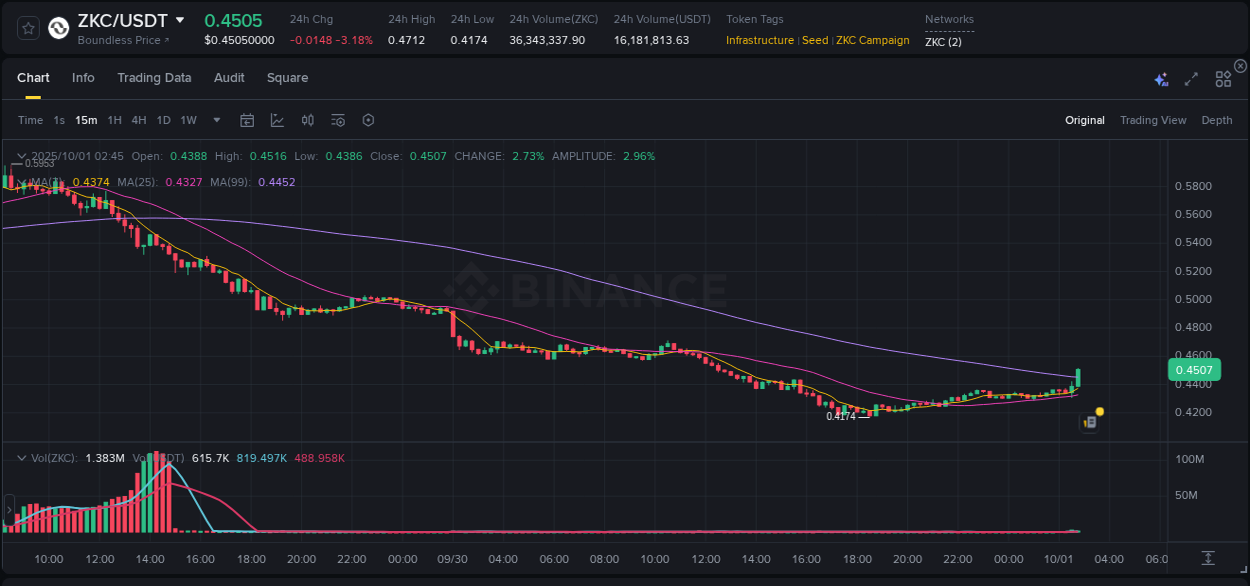Open the date range calendar icon
Viewport: 1250px width, 586px height.
(247, 120)
